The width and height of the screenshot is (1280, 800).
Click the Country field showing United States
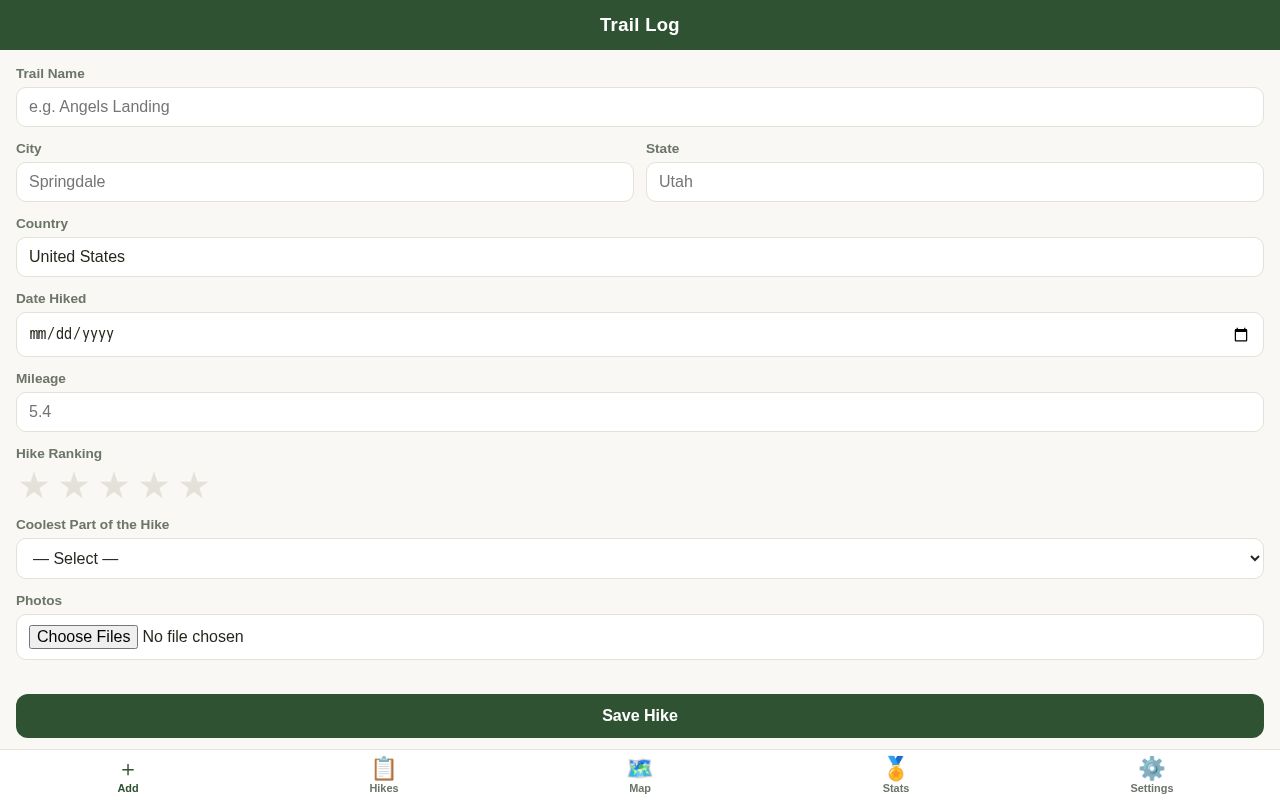point(640,257)
